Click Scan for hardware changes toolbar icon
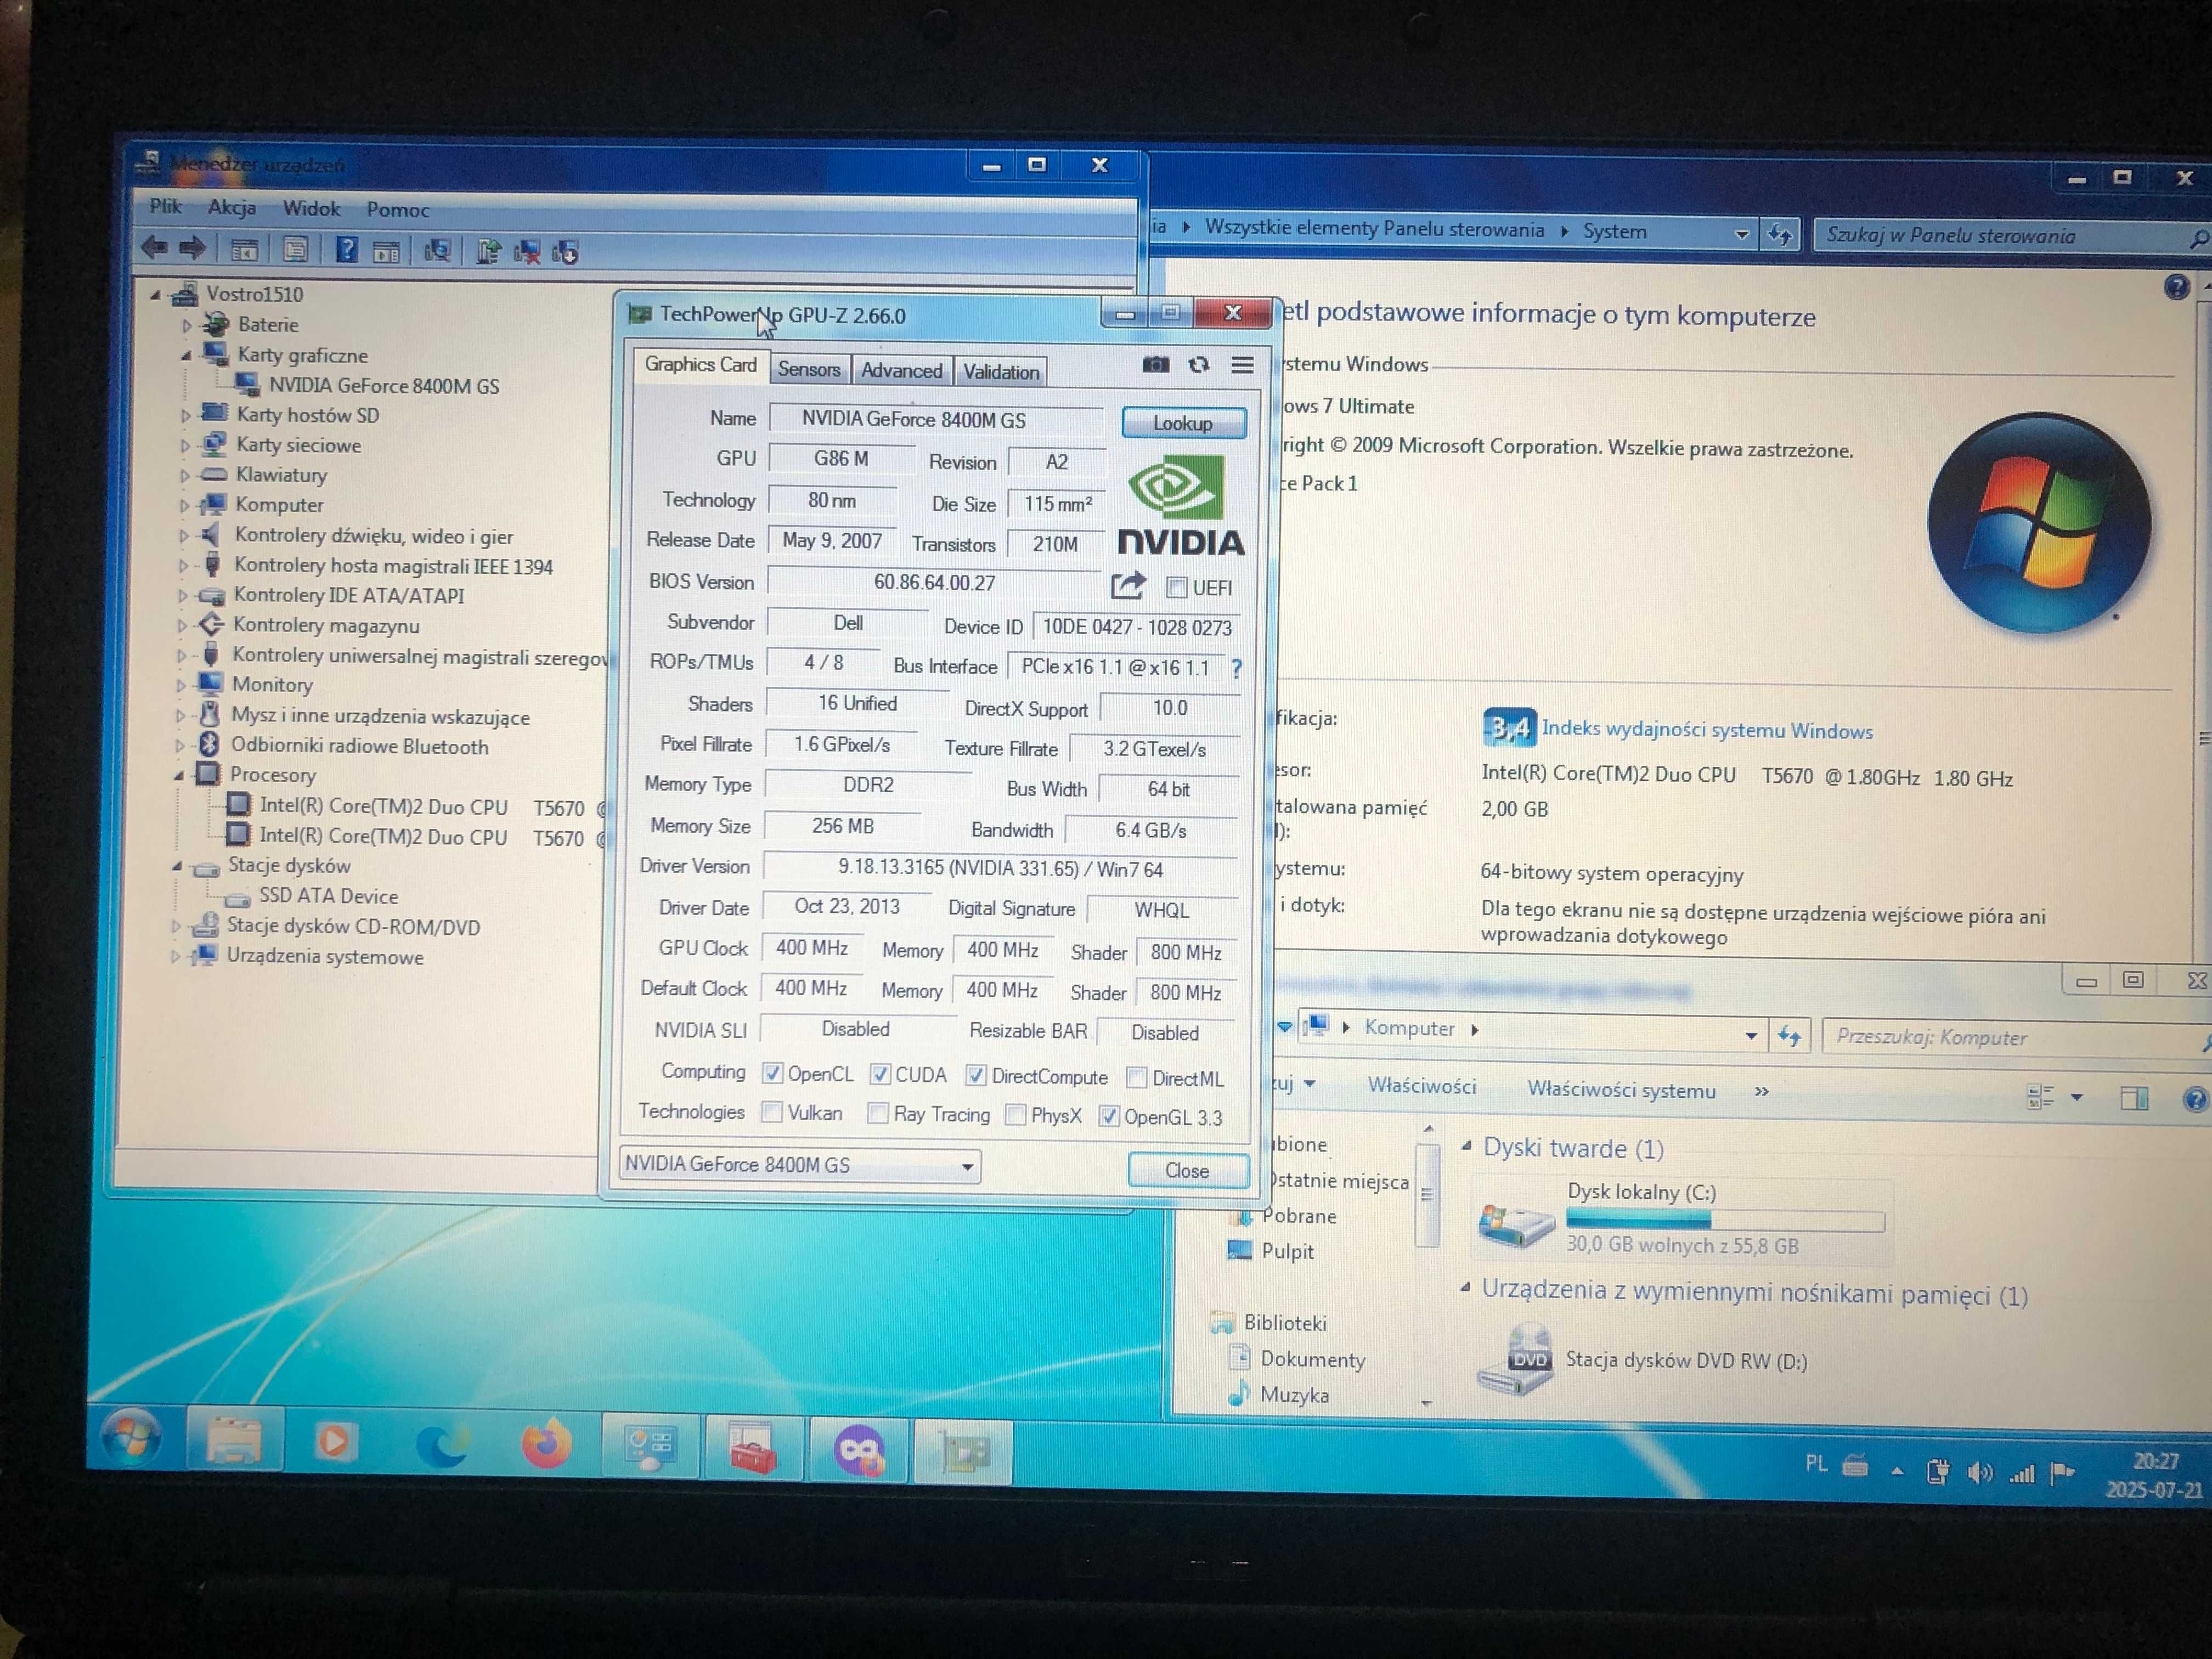The image size is (2212, 1659). [x=437, y=251]
